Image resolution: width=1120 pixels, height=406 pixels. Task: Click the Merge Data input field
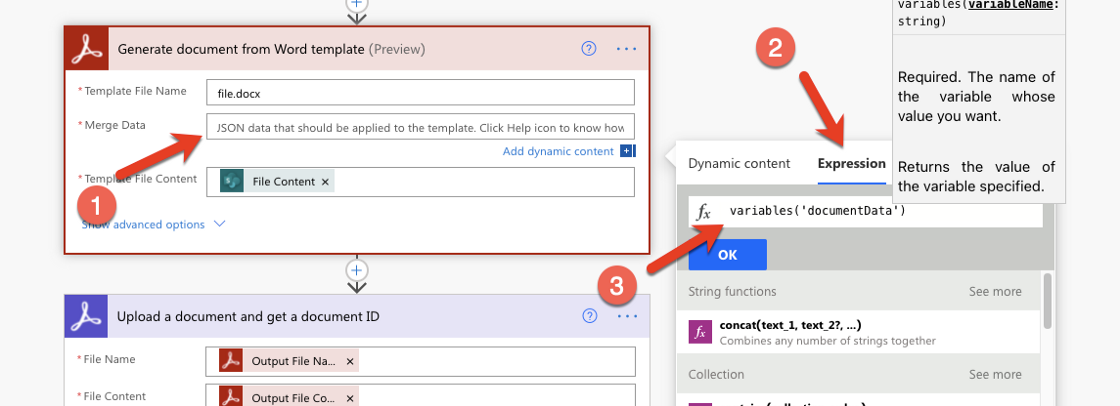421,127
